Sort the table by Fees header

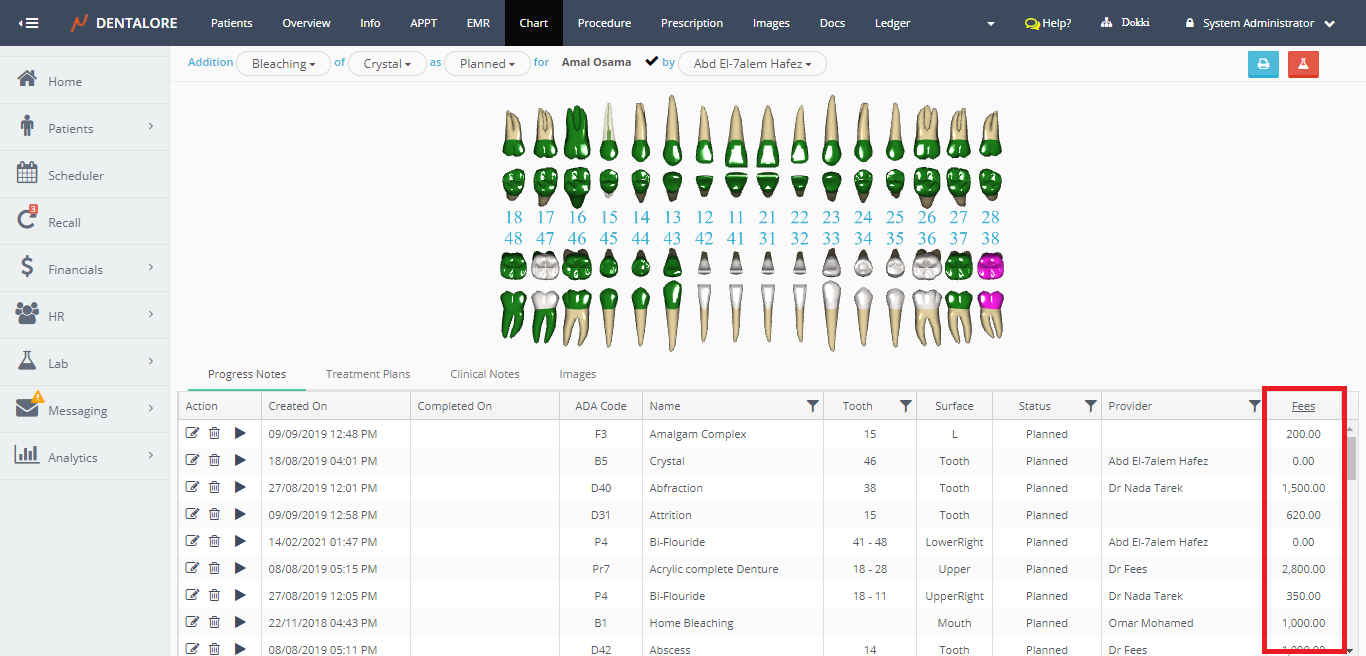[1303, 406]
